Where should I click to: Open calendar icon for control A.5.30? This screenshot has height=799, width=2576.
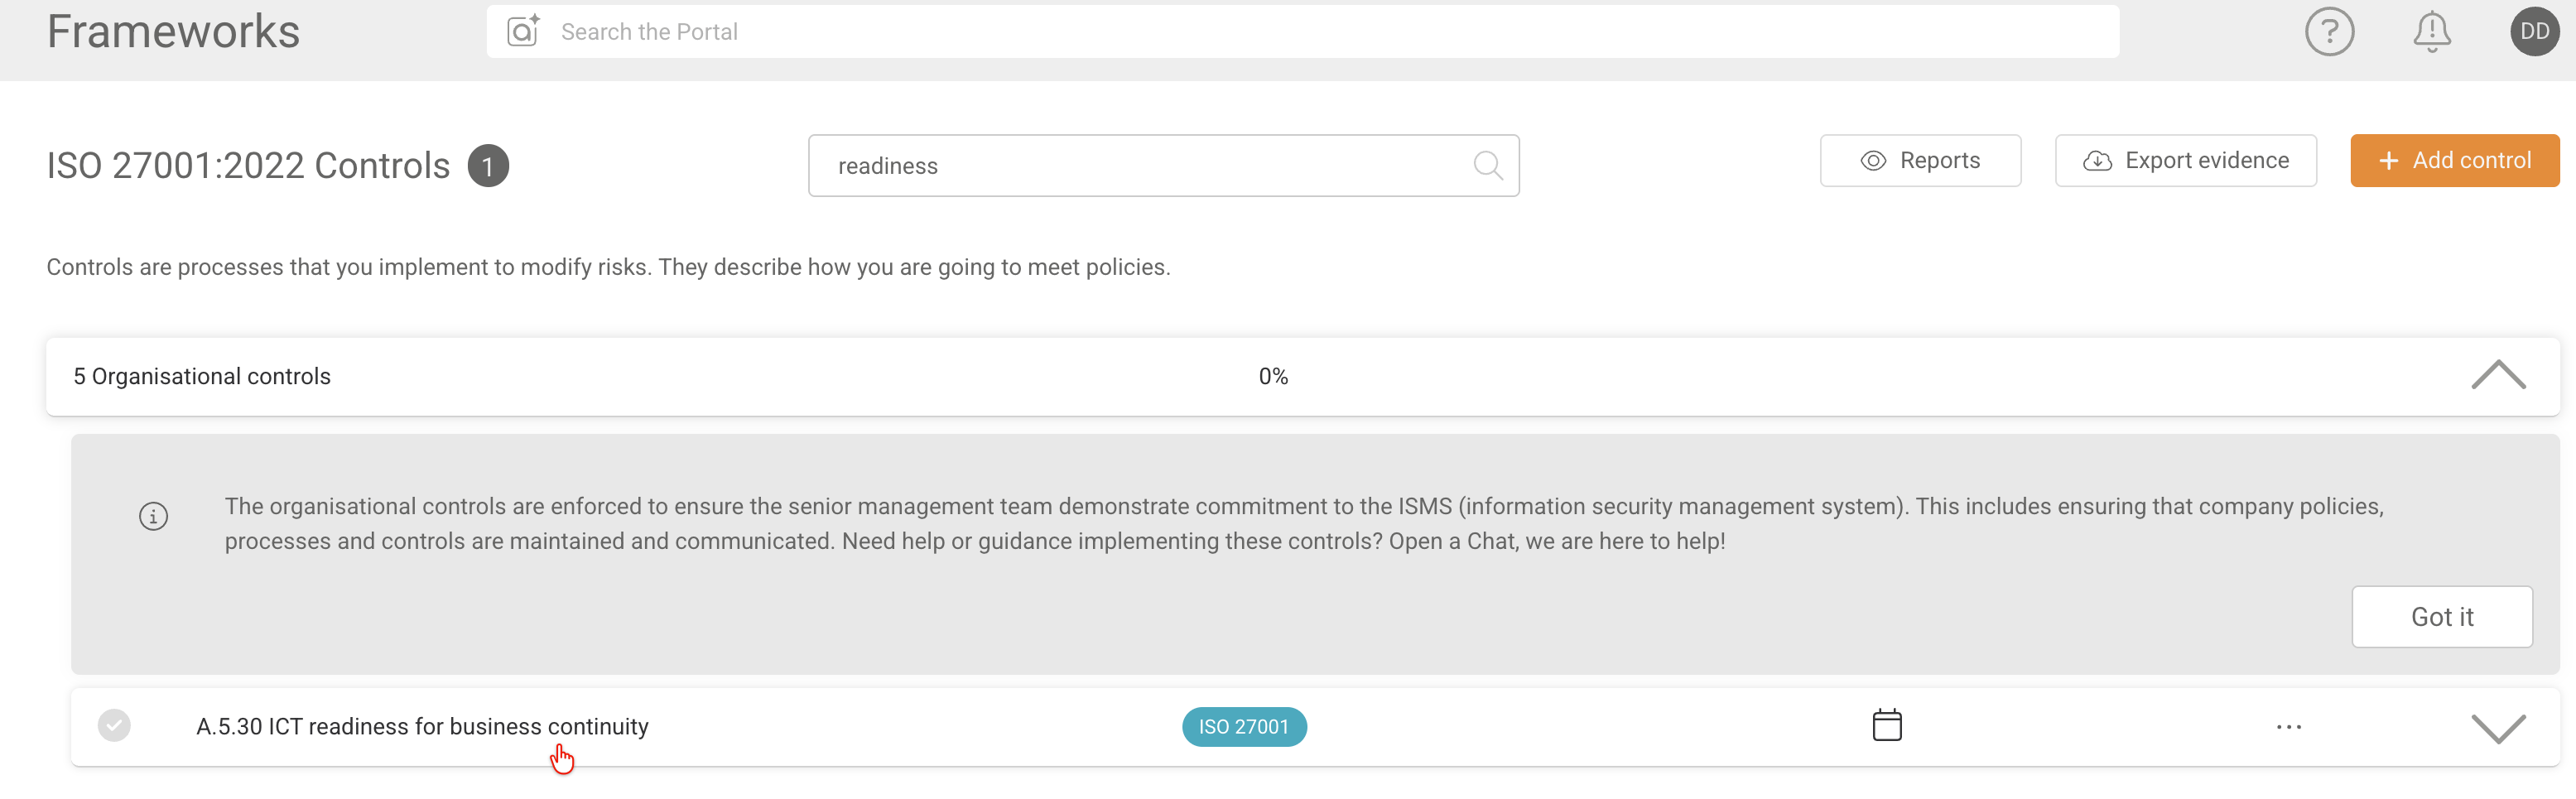[x=1886, y=725]
